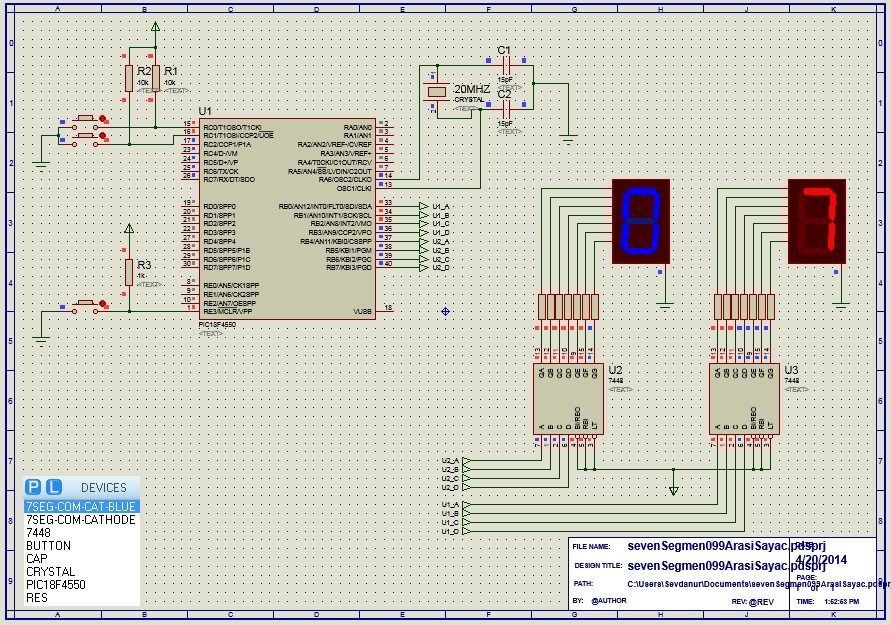Click the PATH value in title block
The height and width of the screenshot is (625, 891).
click(759, 584)
